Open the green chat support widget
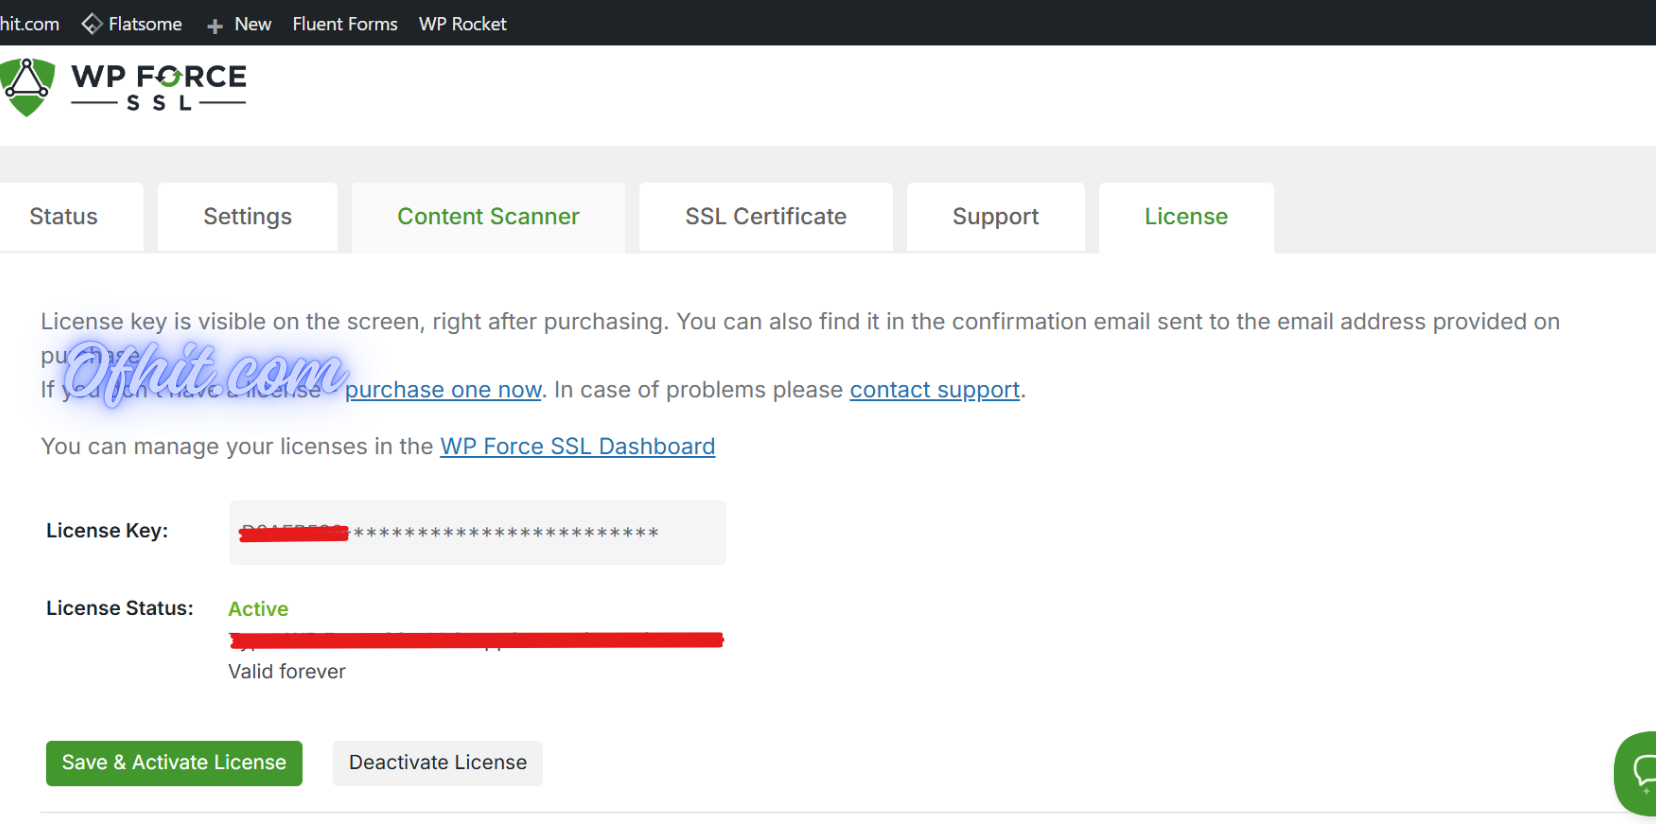This screenshot has height=824, width=1656. (1638, 772)
